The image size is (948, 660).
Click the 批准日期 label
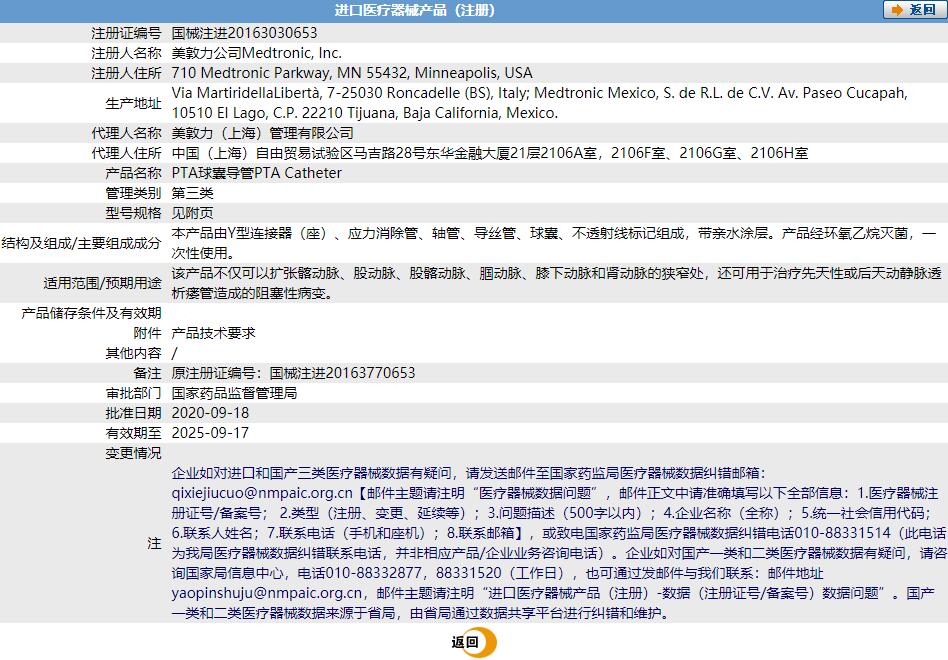[x=134, y=413]
